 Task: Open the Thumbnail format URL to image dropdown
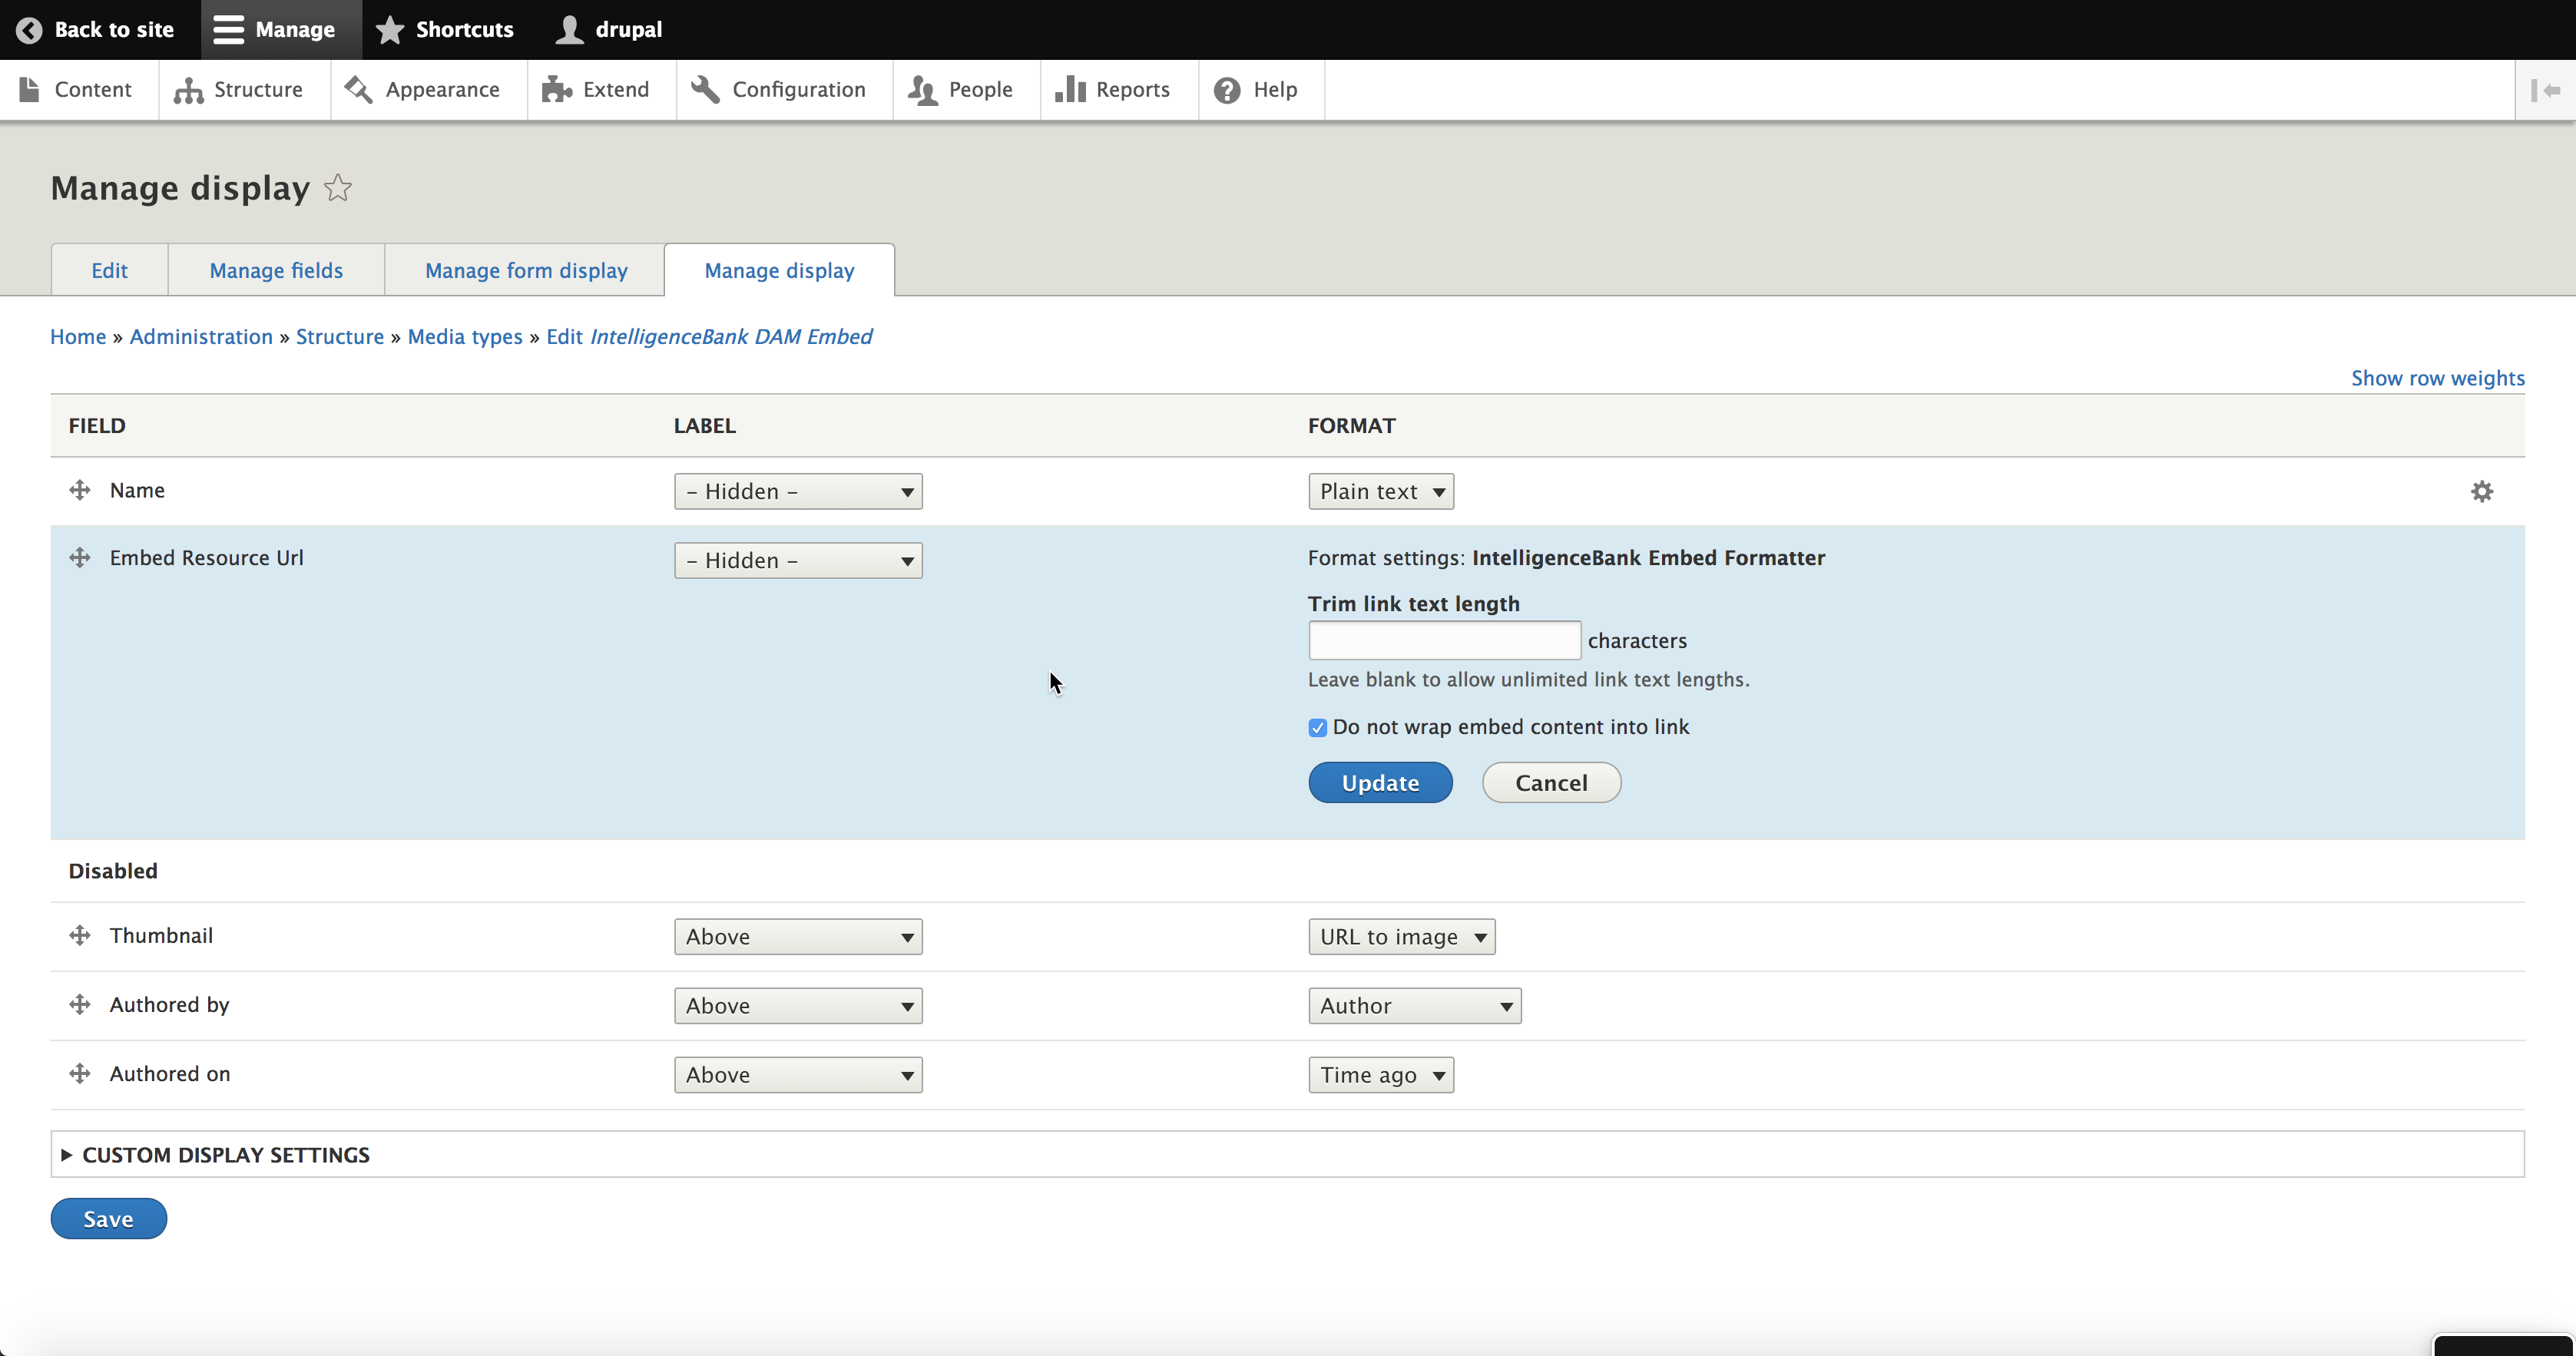point(1401,937)
